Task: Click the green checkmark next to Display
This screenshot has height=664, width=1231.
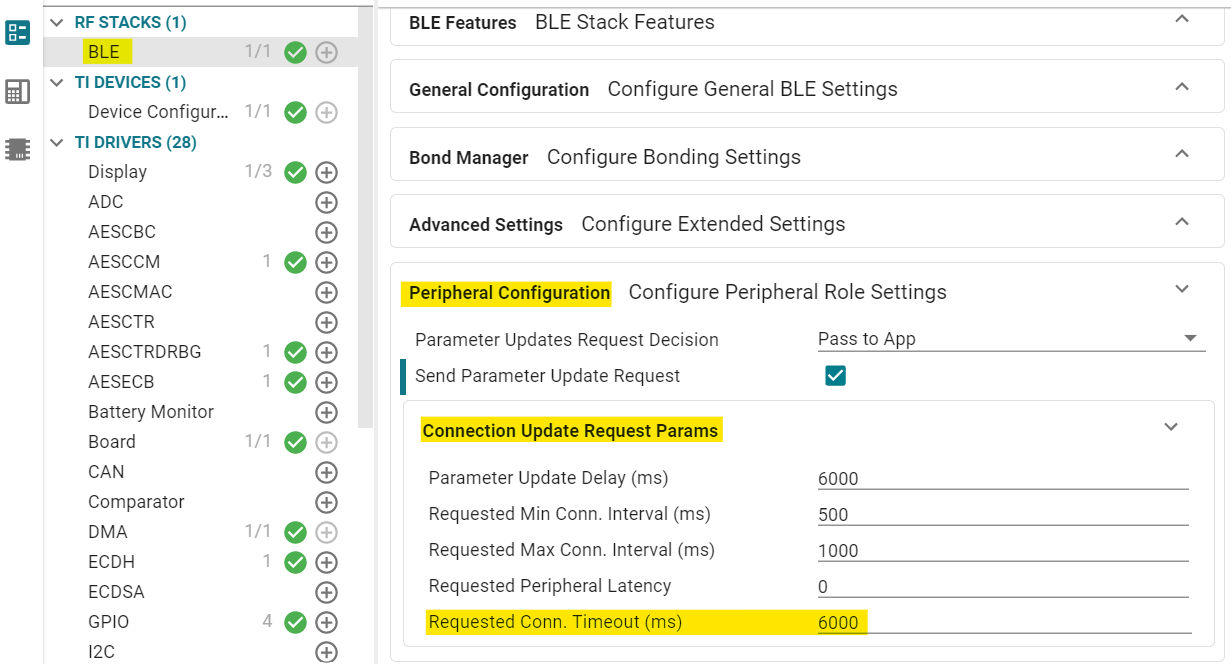Action: point(295,172)
